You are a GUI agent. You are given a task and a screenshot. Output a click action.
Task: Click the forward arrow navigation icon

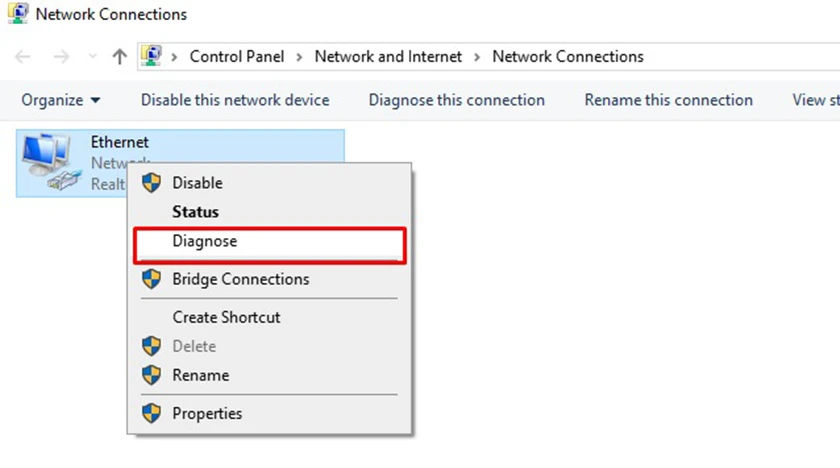pyautogui.click(x=62, y=56)
